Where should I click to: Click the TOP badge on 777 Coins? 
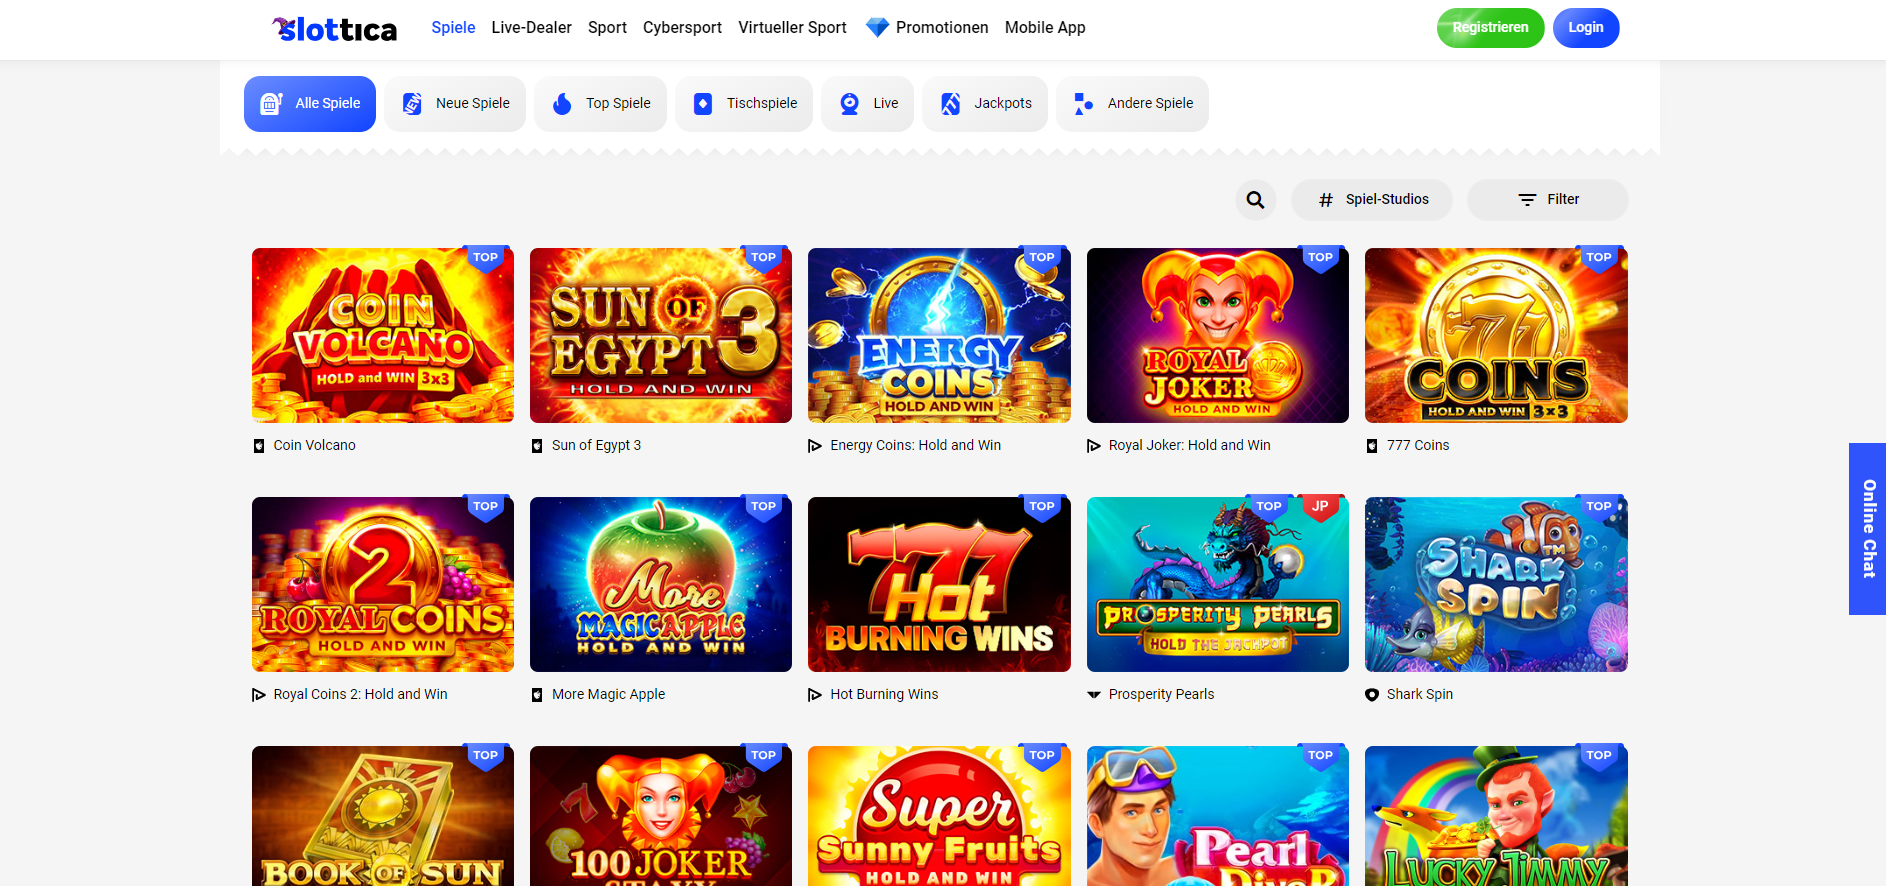[1599, 258]
